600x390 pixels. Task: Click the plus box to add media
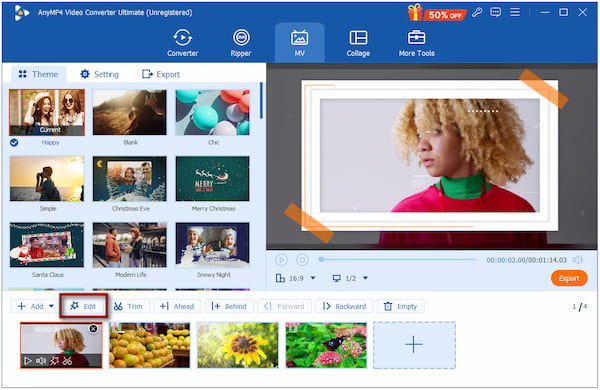[414, 345]
